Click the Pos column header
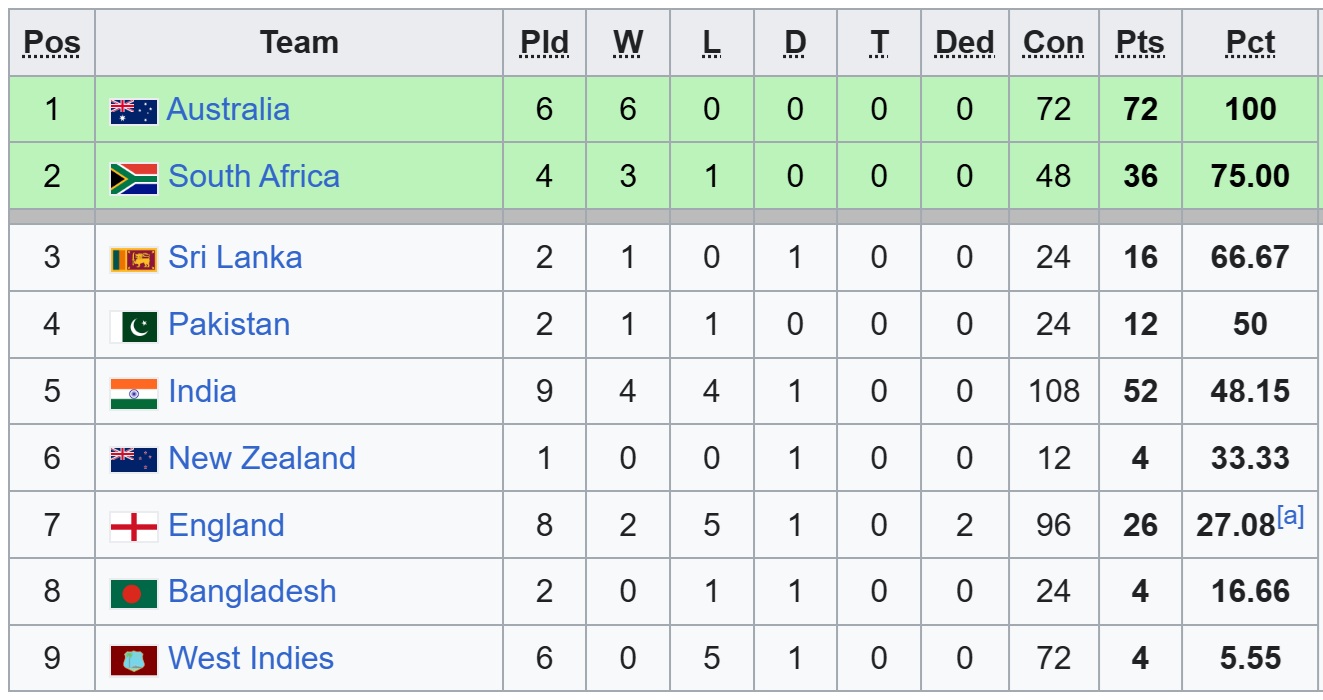 (52, 43)
